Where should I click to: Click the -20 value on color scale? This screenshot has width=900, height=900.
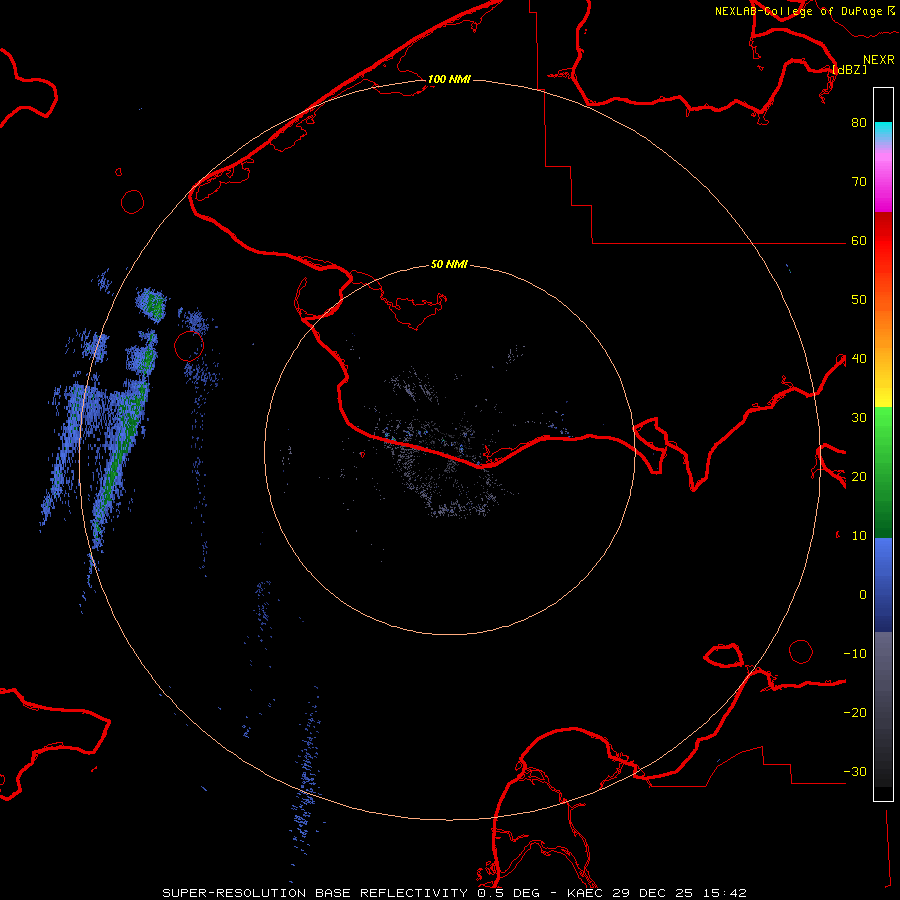855,713
